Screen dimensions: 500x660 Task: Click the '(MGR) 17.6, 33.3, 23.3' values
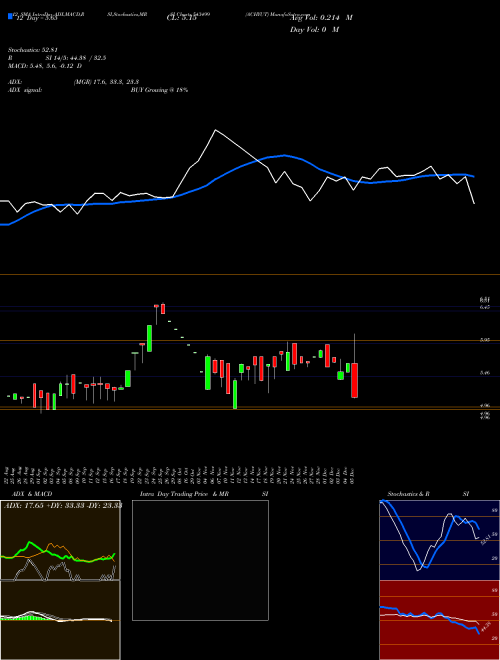pos(106,82)
